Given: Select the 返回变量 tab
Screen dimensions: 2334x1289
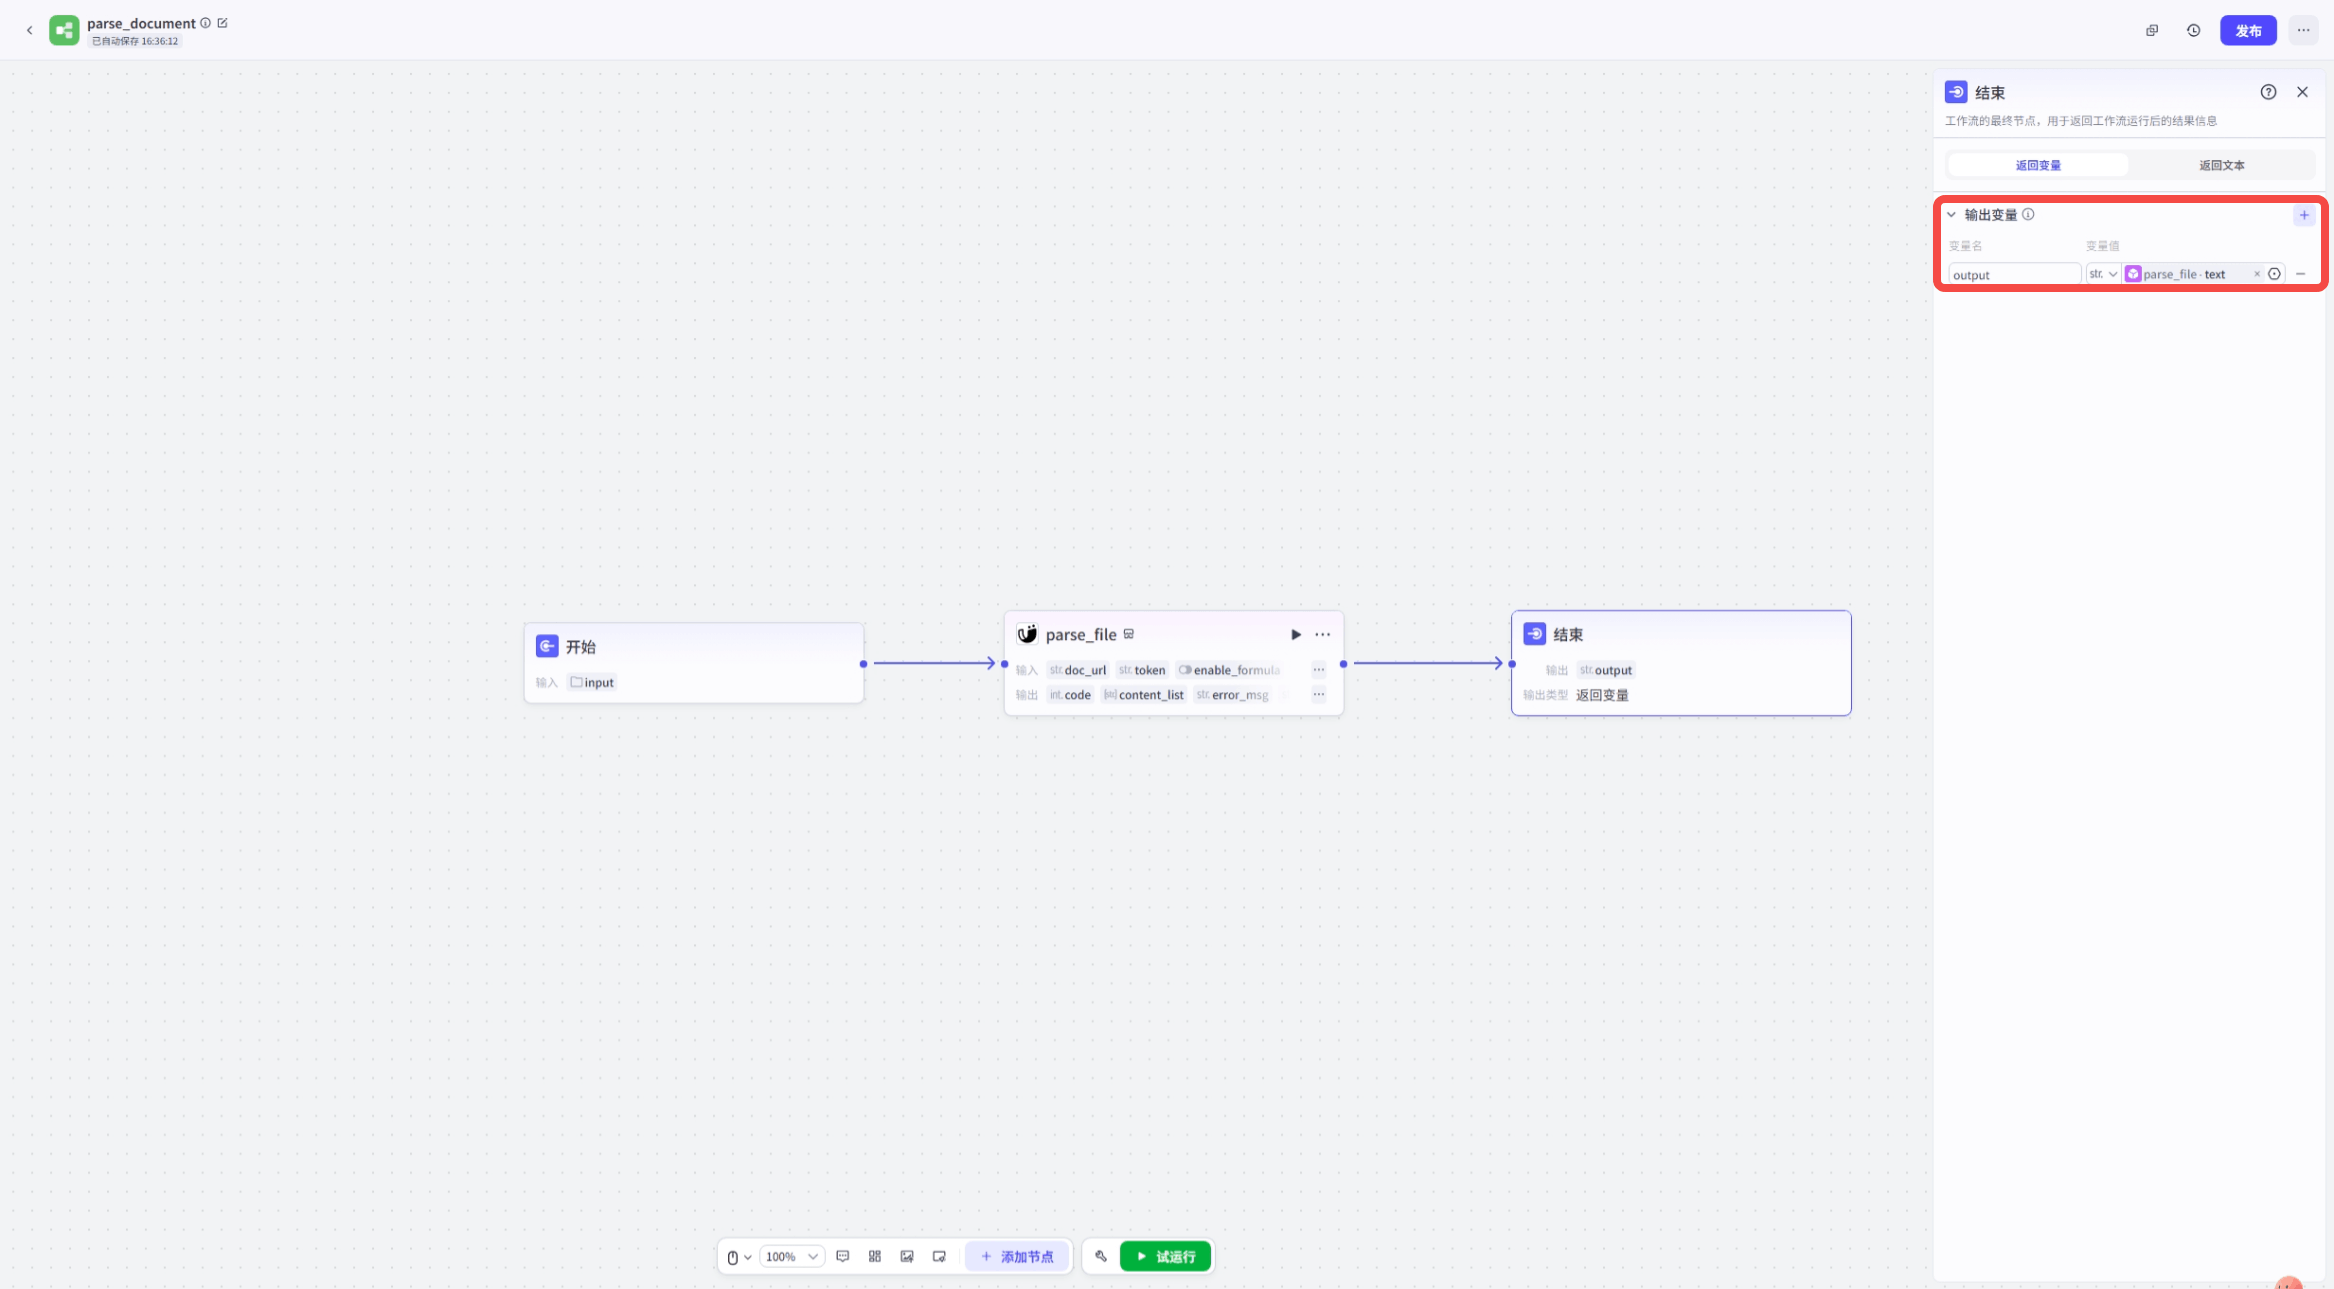Looking at the screenshot, I should 2037,165.
